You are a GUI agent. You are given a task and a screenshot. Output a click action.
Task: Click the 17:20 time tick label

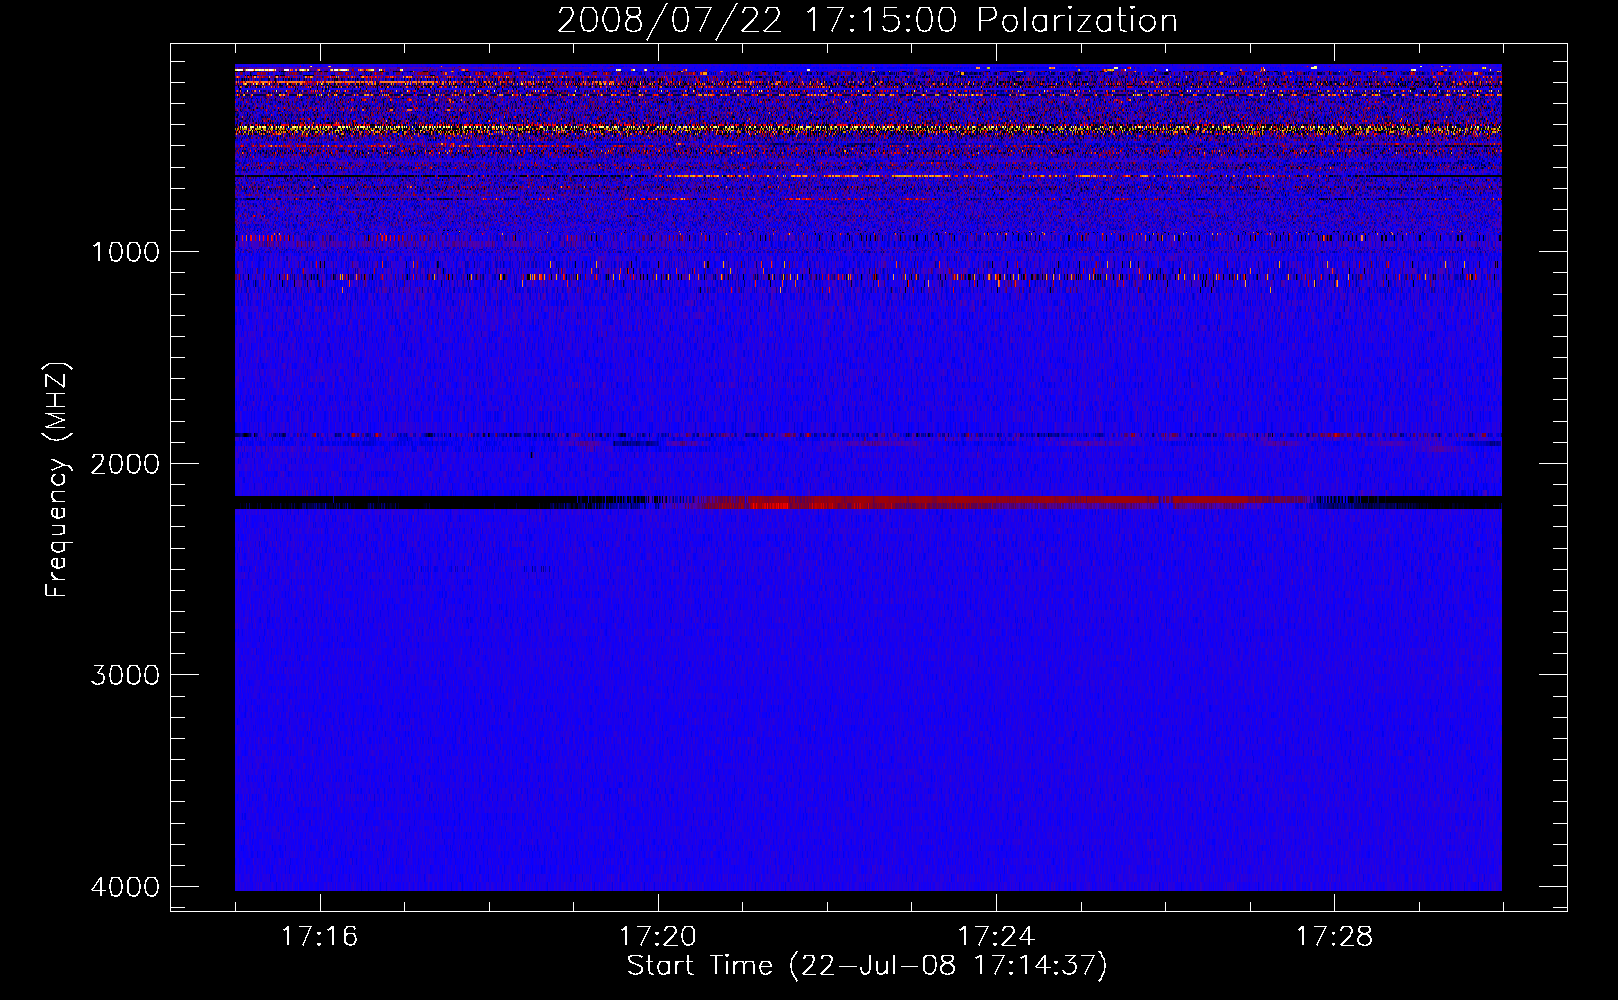(657, 937)
